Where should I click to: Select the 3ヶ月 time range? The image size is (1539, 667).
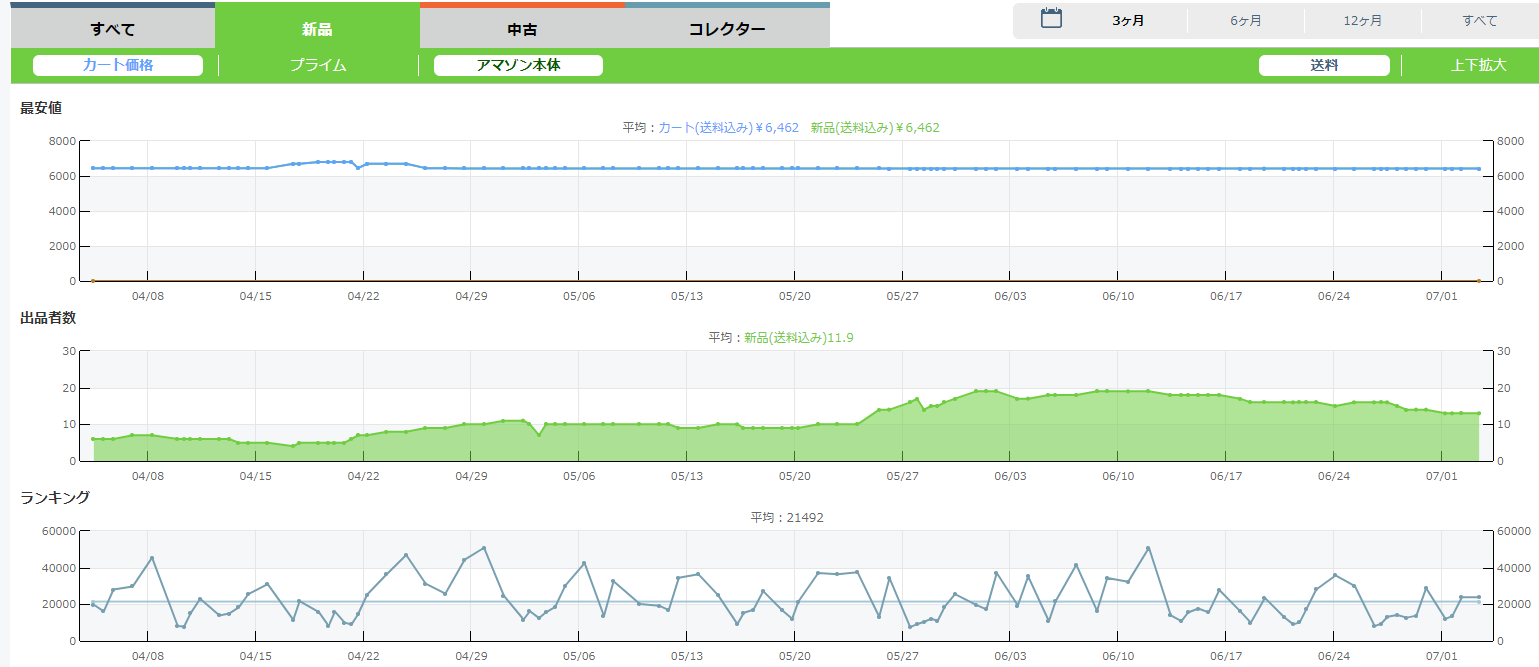click(x=1128, y=21)
